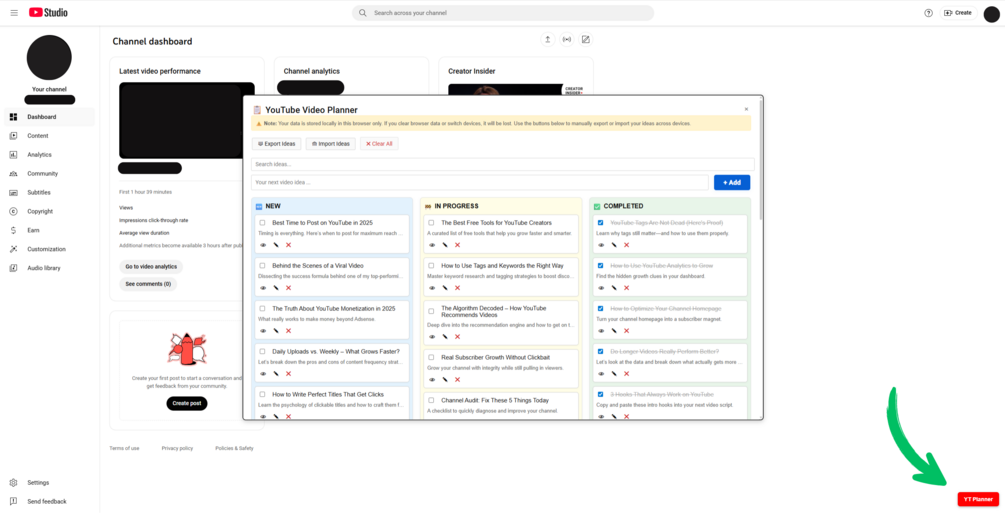1005x513 pixels.
Task: Check 'Behind the Scenes of a Viral Video'
Action: [262, 265]
